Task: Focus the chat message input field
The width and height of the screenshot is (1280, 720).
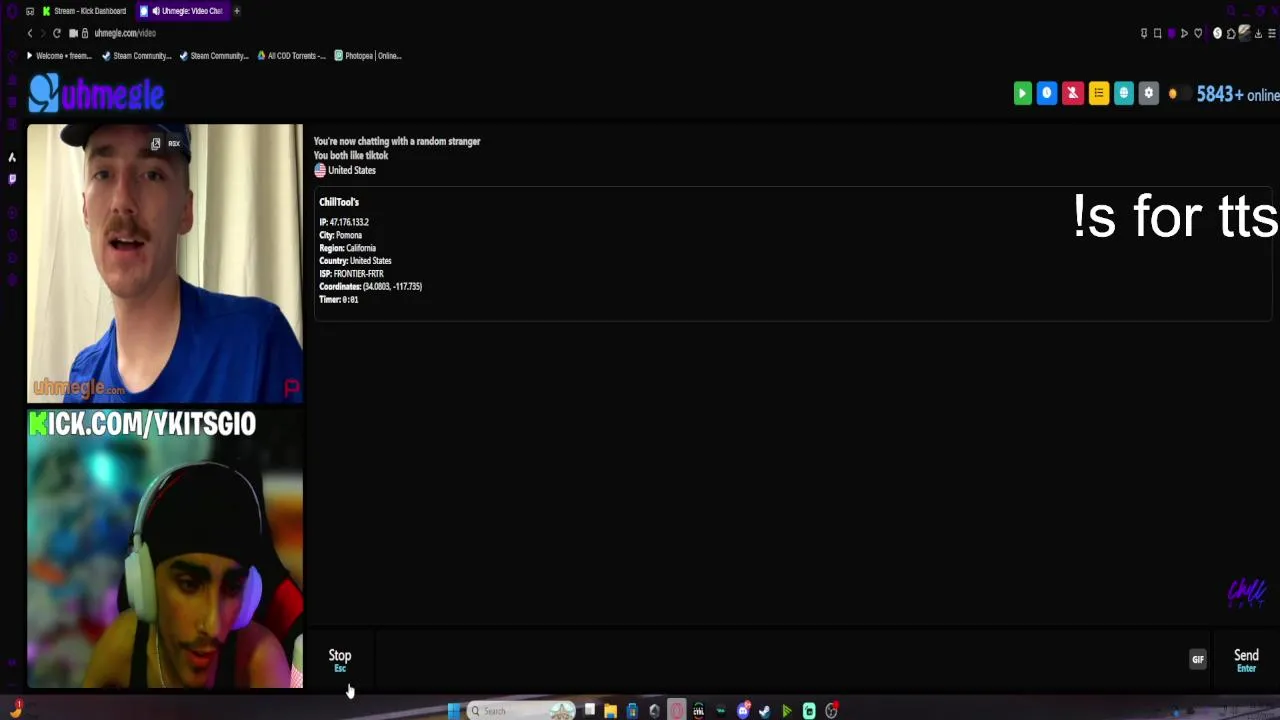Action: 780,659
